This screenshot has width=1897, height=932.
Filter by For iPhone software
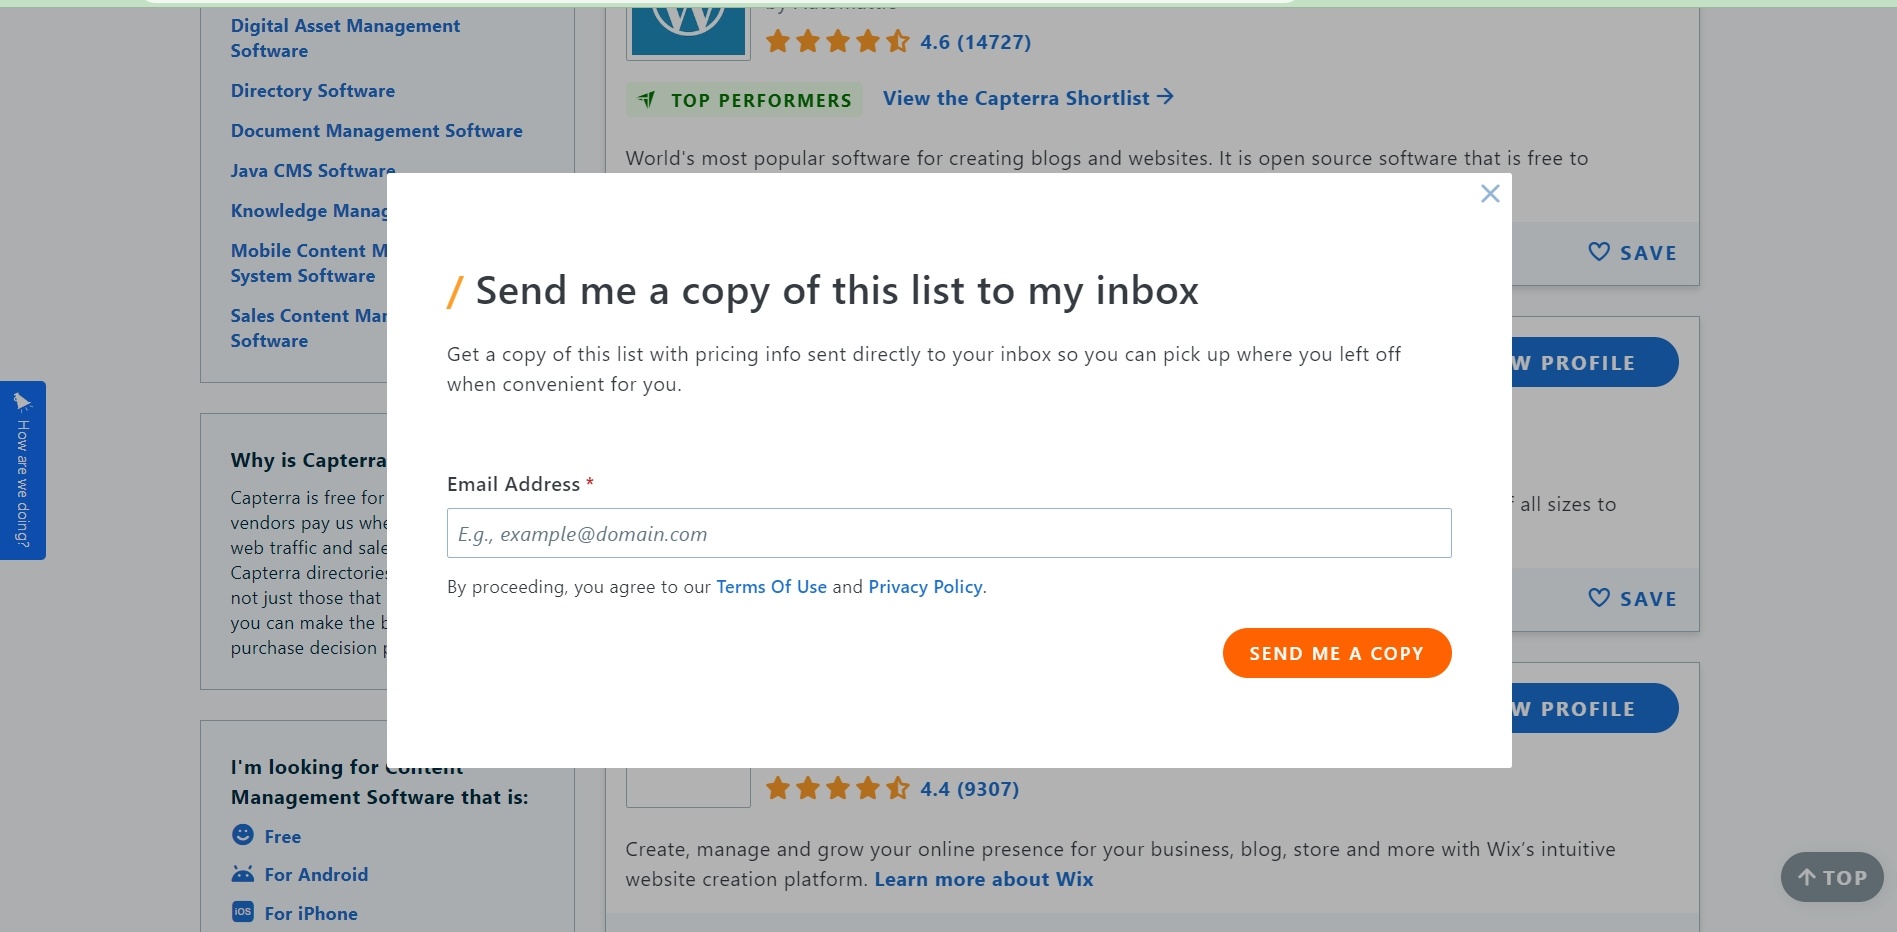point(310,913)
